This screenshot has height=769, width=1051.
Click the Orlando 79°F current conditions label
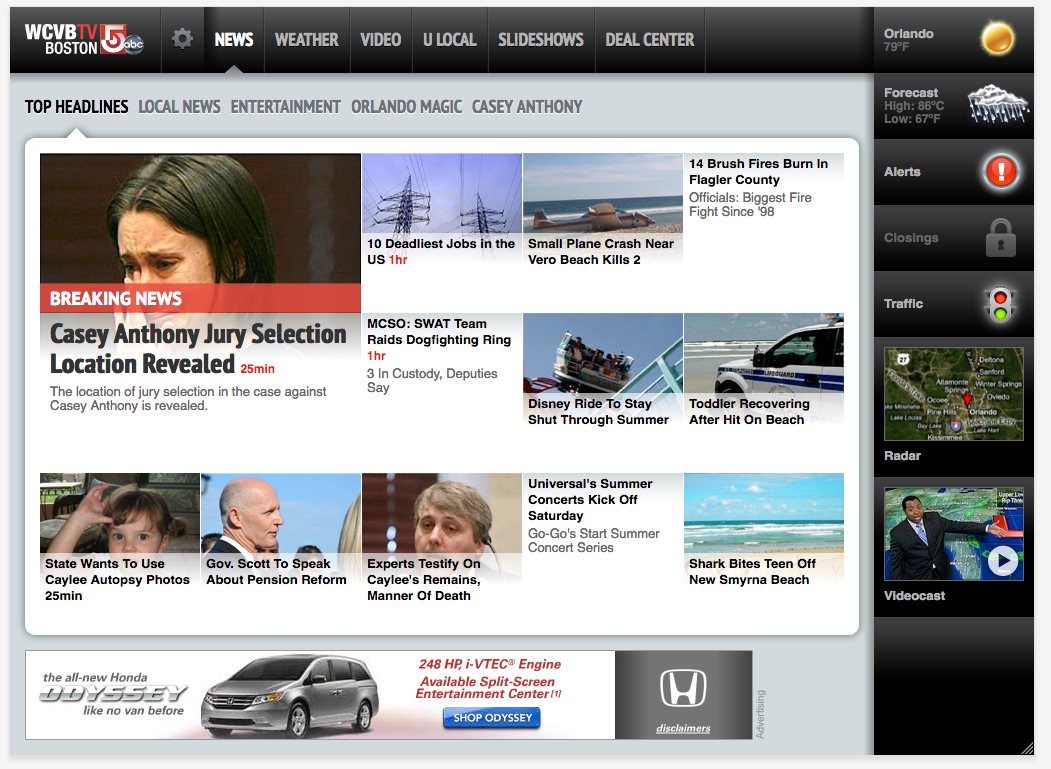coord(908,40)
